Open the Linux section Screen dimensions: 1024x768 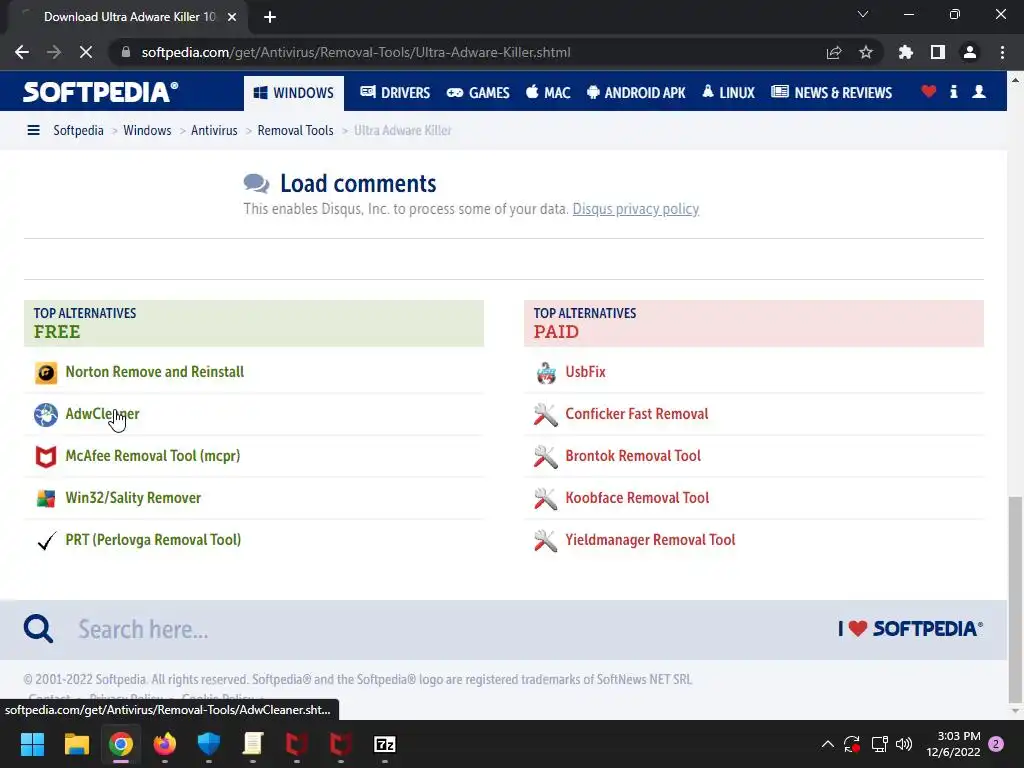click(x=728, y=93)
